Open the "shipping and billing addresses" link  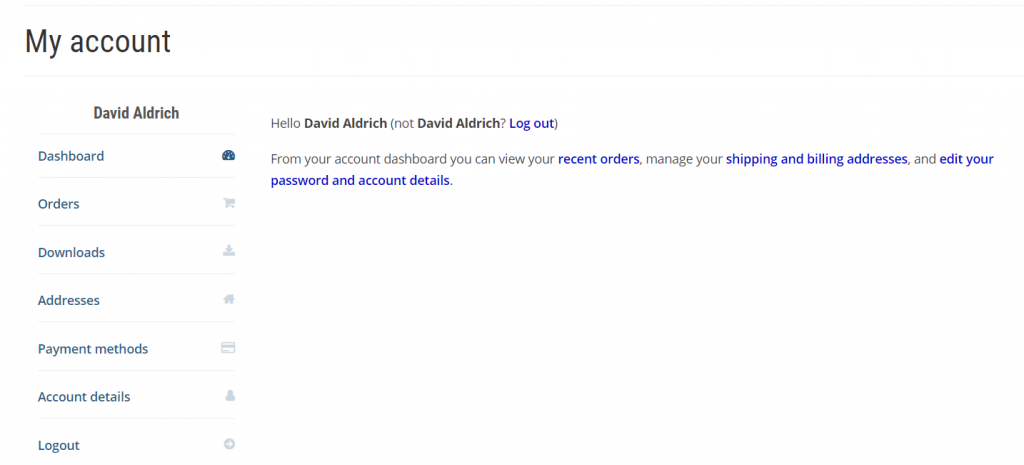click(817, 159)
